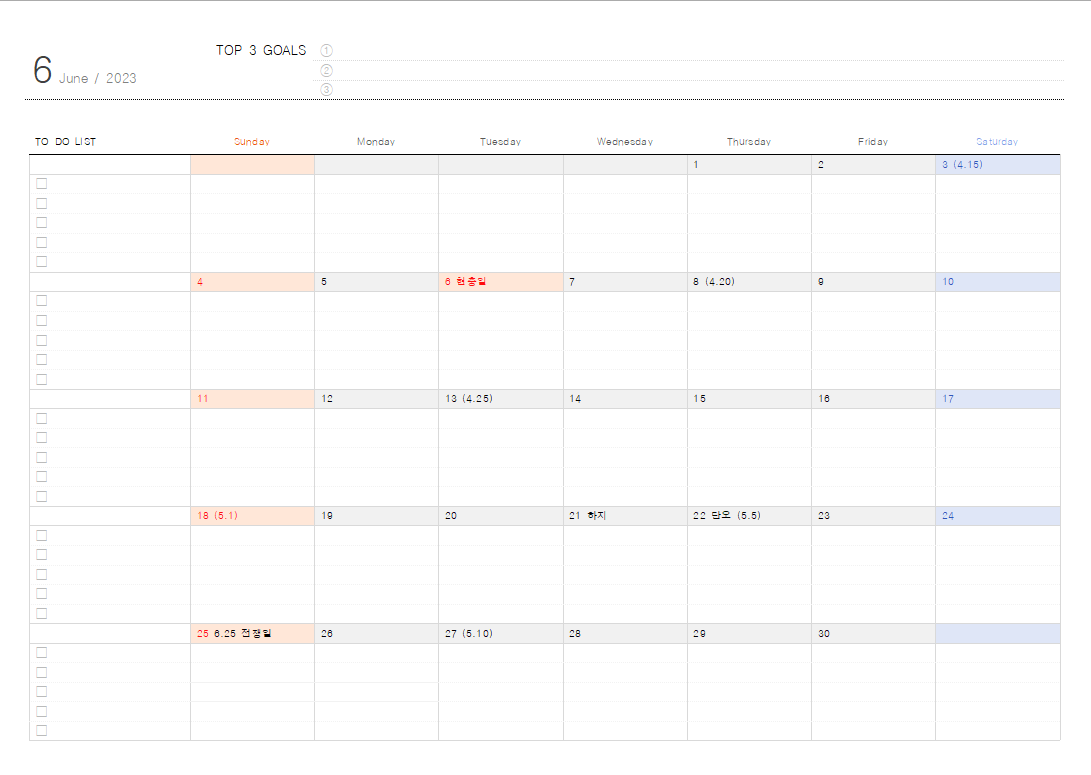The width and height of the screenshot is (1091, 775).
Task: Check the bottom to-do checkbox in June 4 week
Action: click(x=42, y=379)
